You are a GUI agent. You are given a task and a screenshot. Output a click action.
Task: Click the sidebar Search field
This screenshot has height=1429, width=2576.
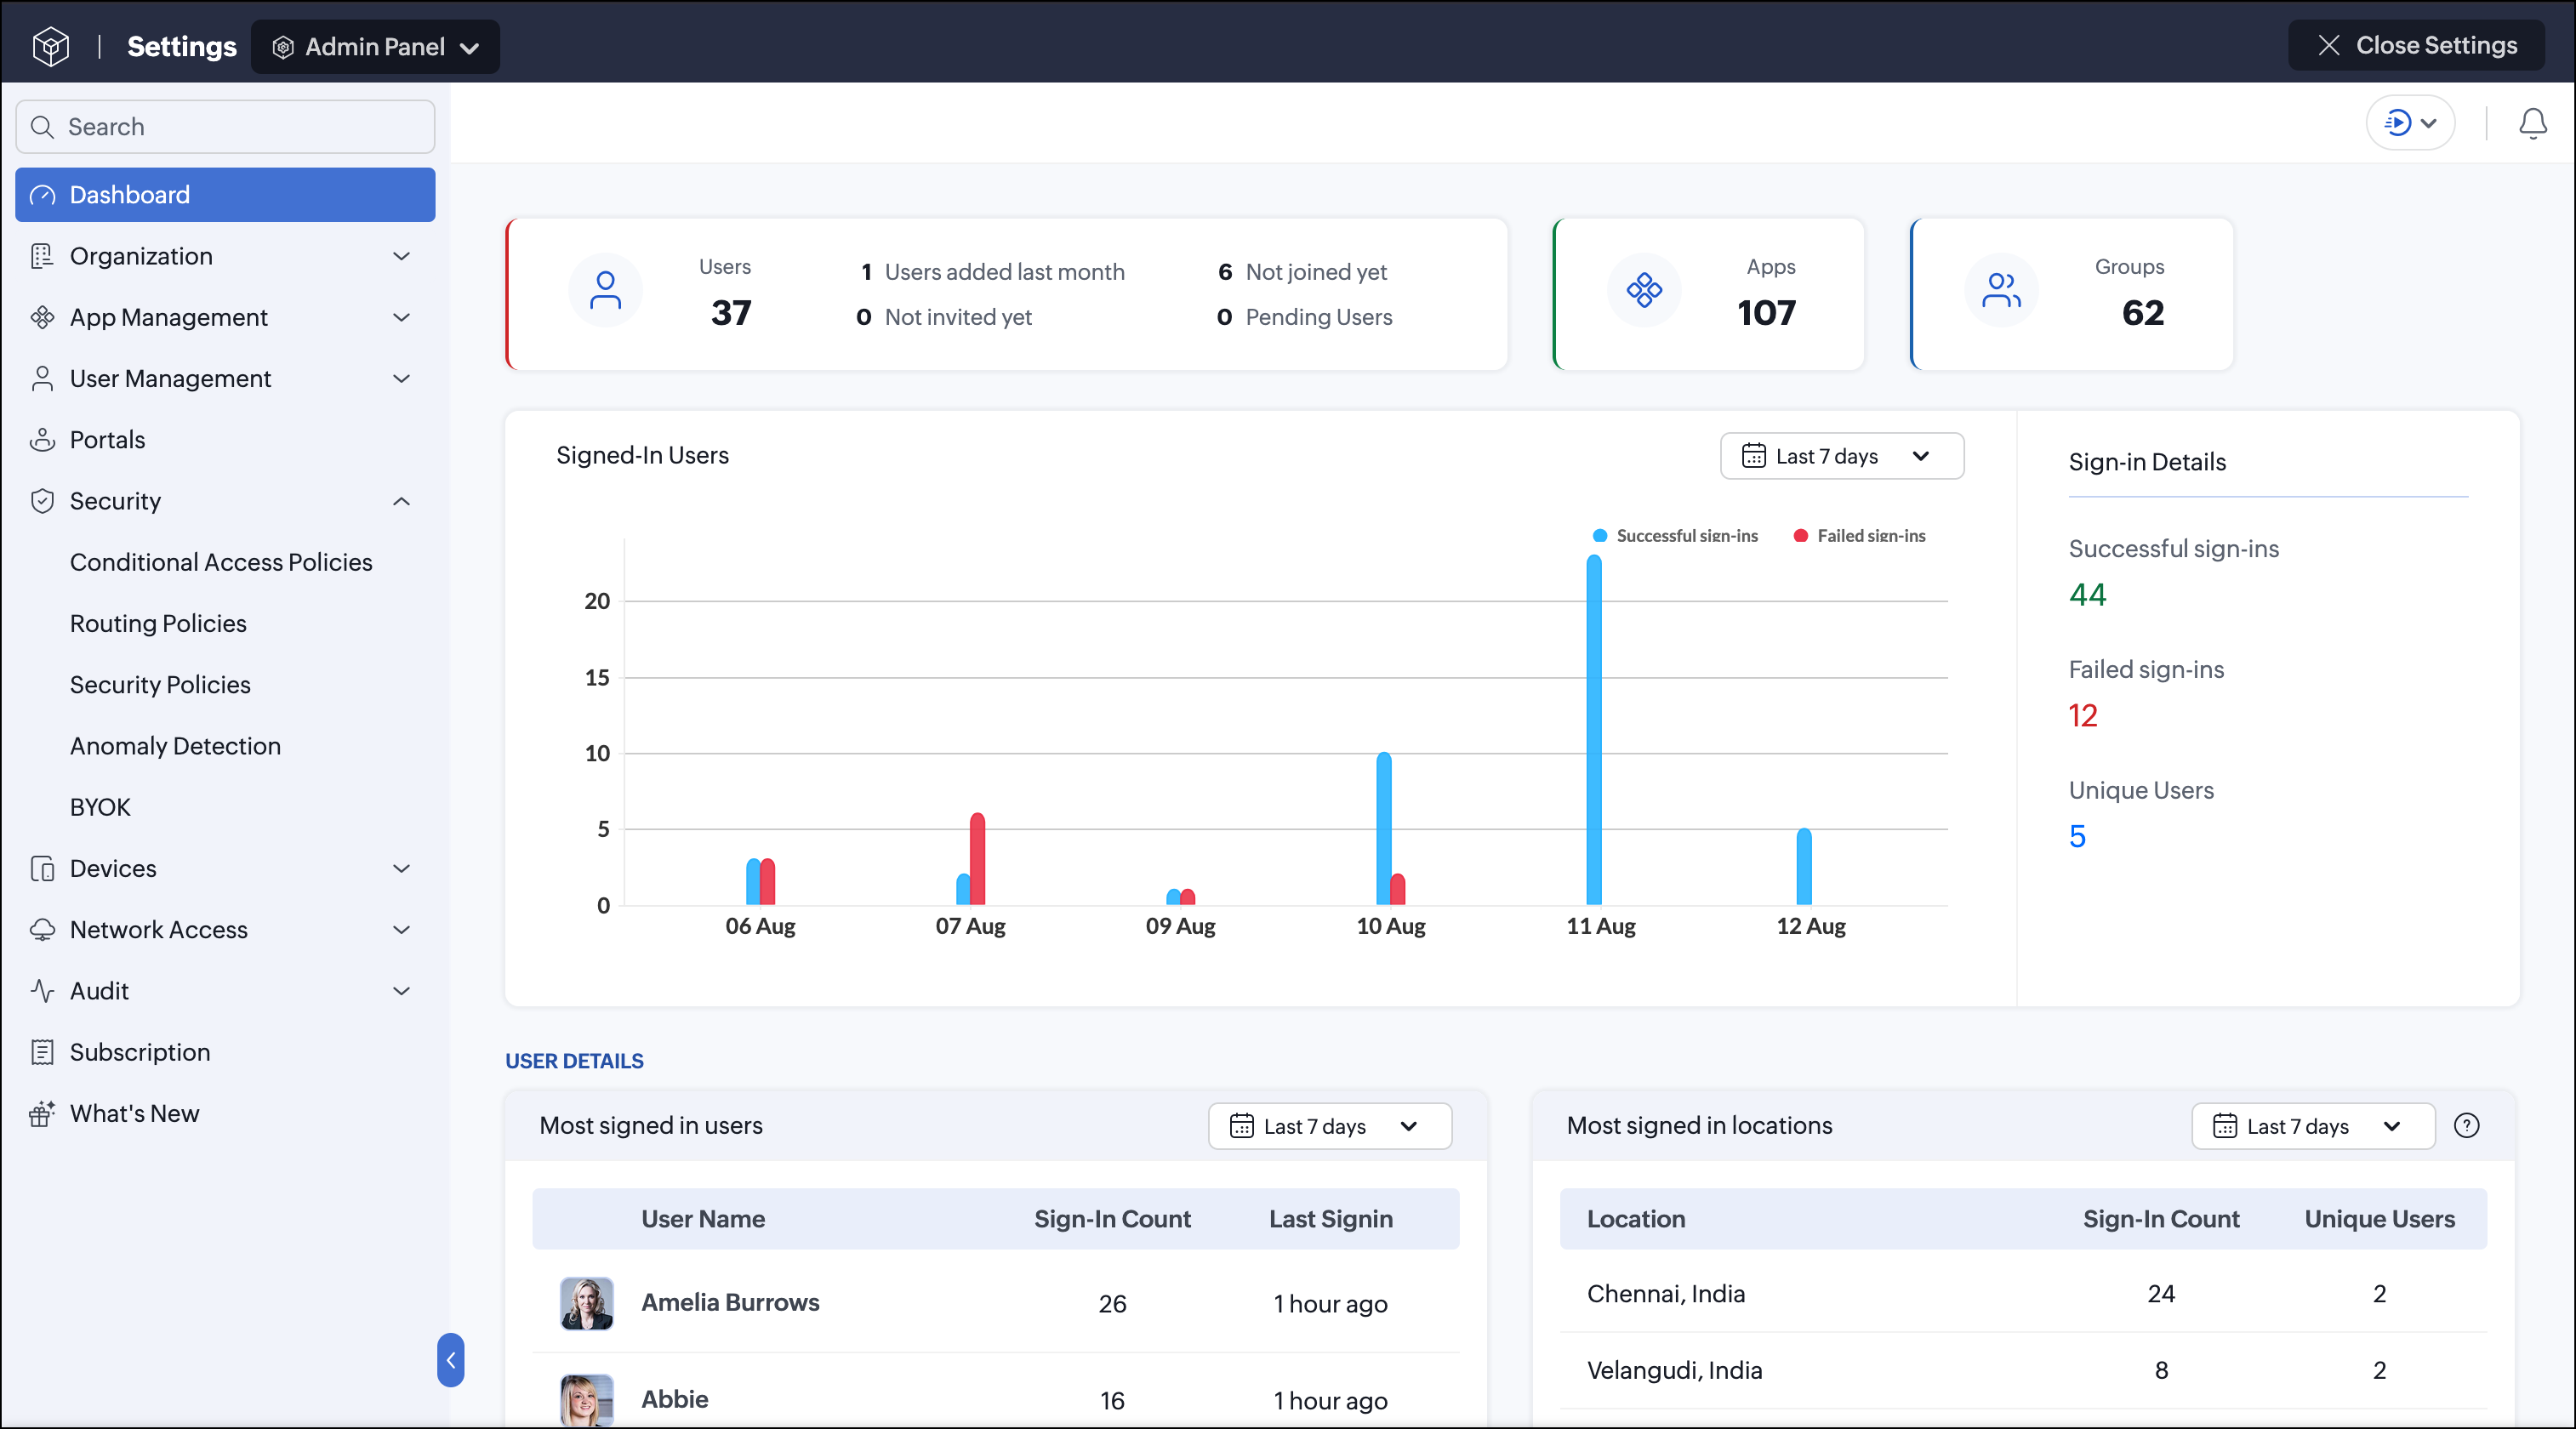click(225, 127)
